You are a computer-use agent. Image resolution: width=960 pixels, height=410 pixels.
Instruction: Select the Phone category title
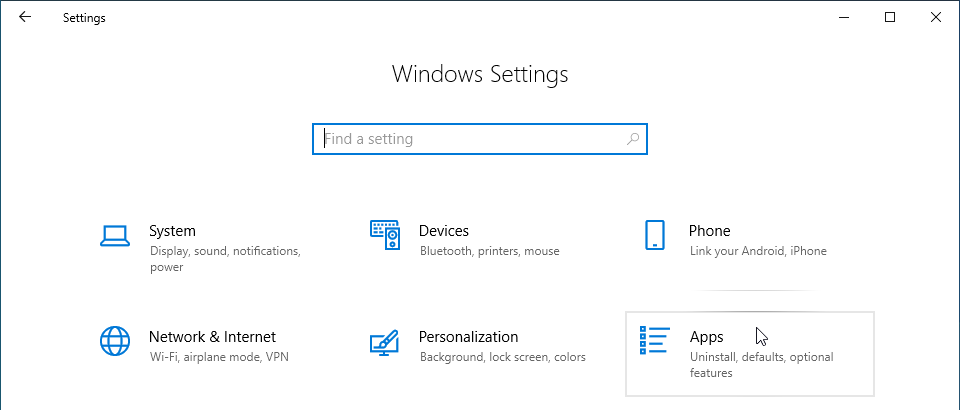709,231
